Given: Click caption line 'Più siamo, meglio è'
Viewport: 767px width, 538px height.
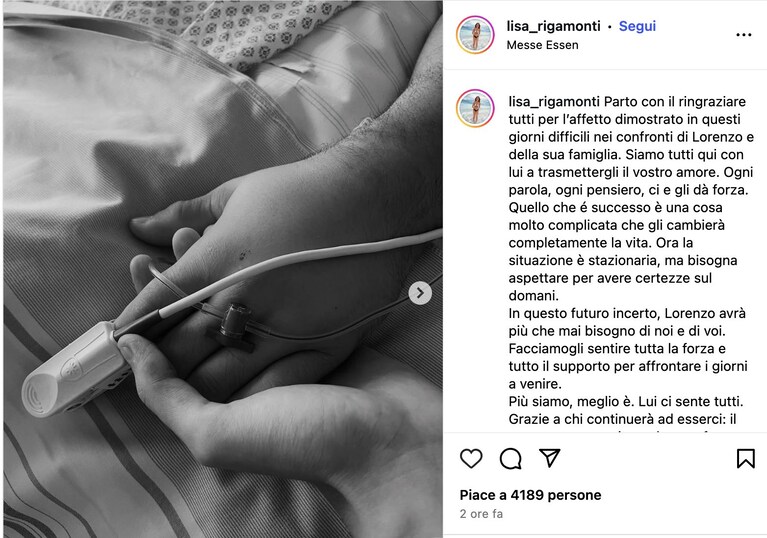Looking at the screenshot, I should 626,402.
